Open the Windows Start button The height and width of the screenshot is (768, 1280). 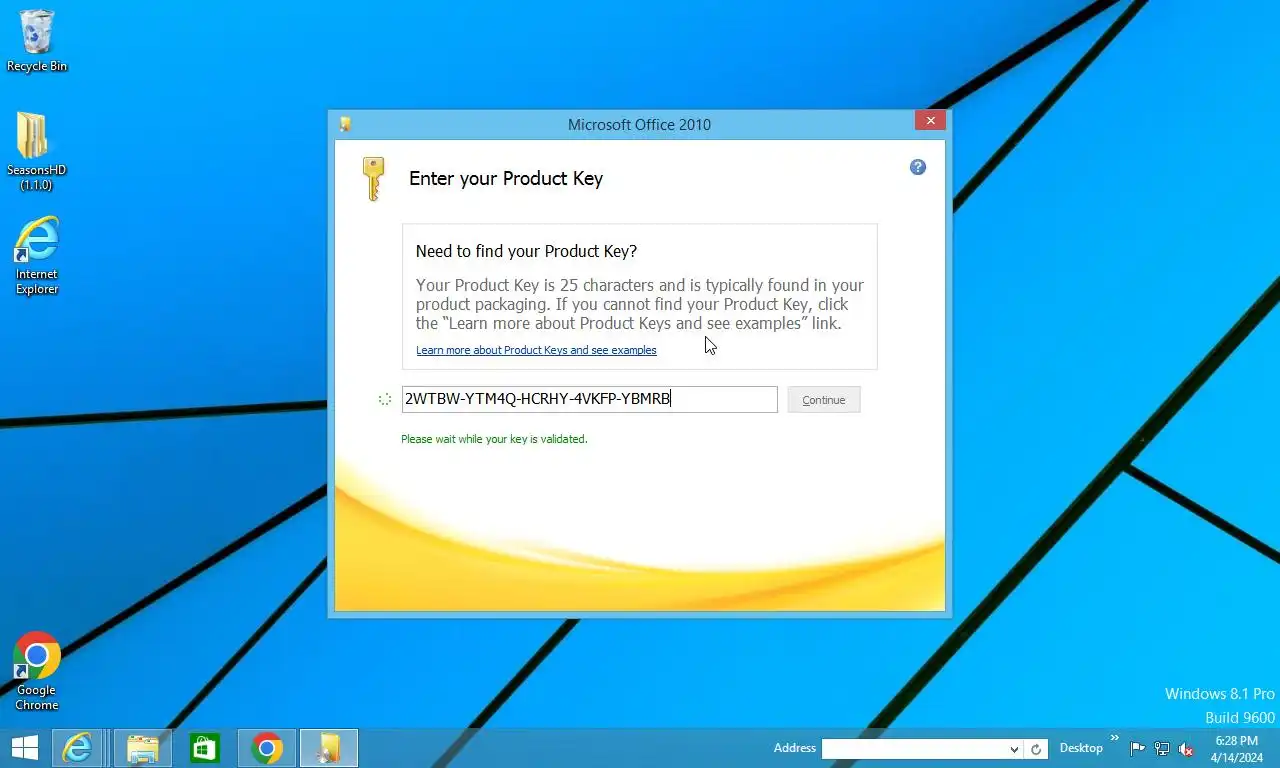24,748
